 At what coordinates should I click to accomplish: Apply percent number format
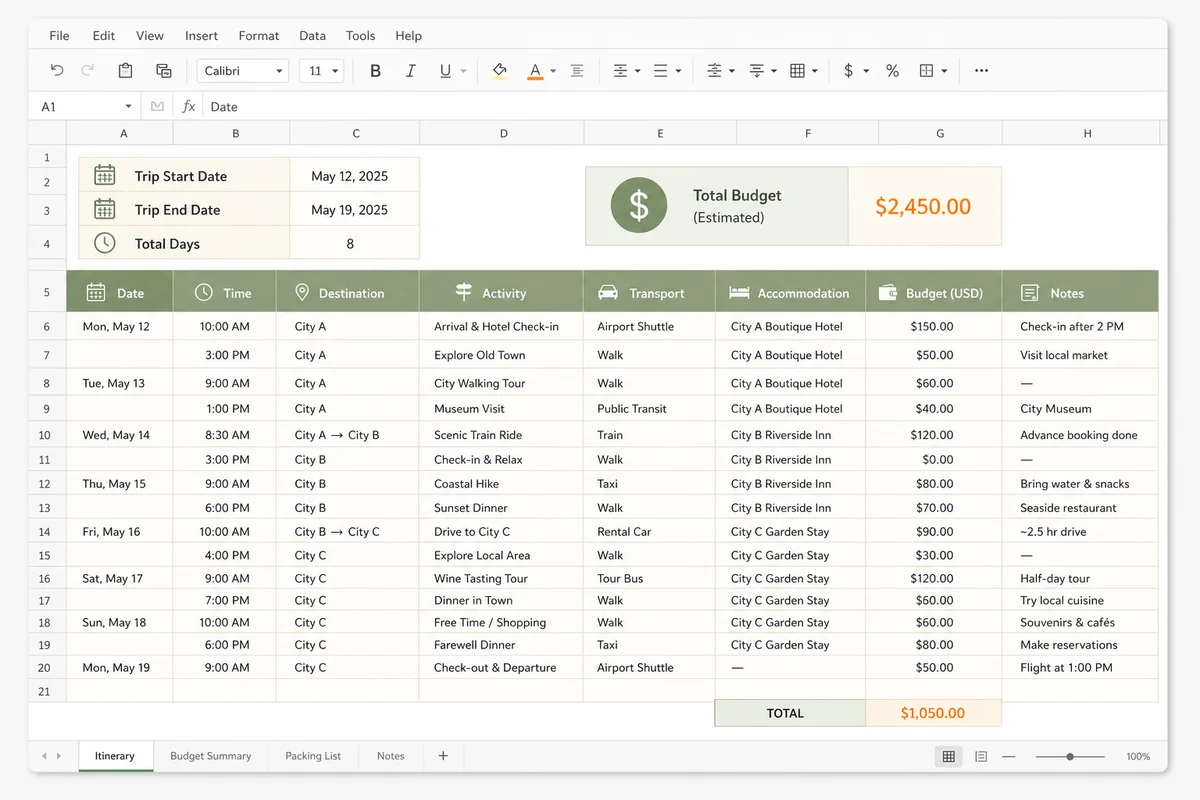[892, 71]
